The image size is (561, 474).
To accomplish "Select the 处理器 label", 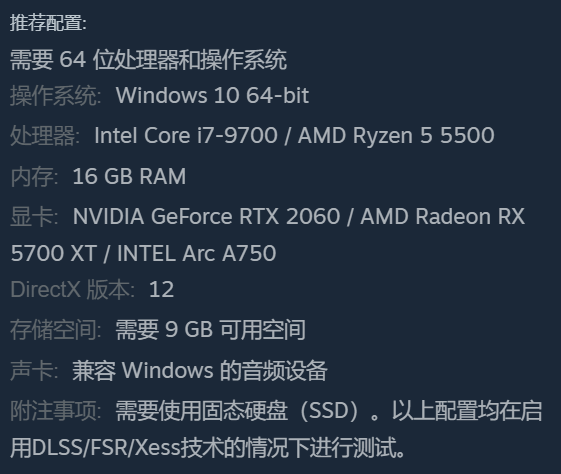I will tap(45, 136).
